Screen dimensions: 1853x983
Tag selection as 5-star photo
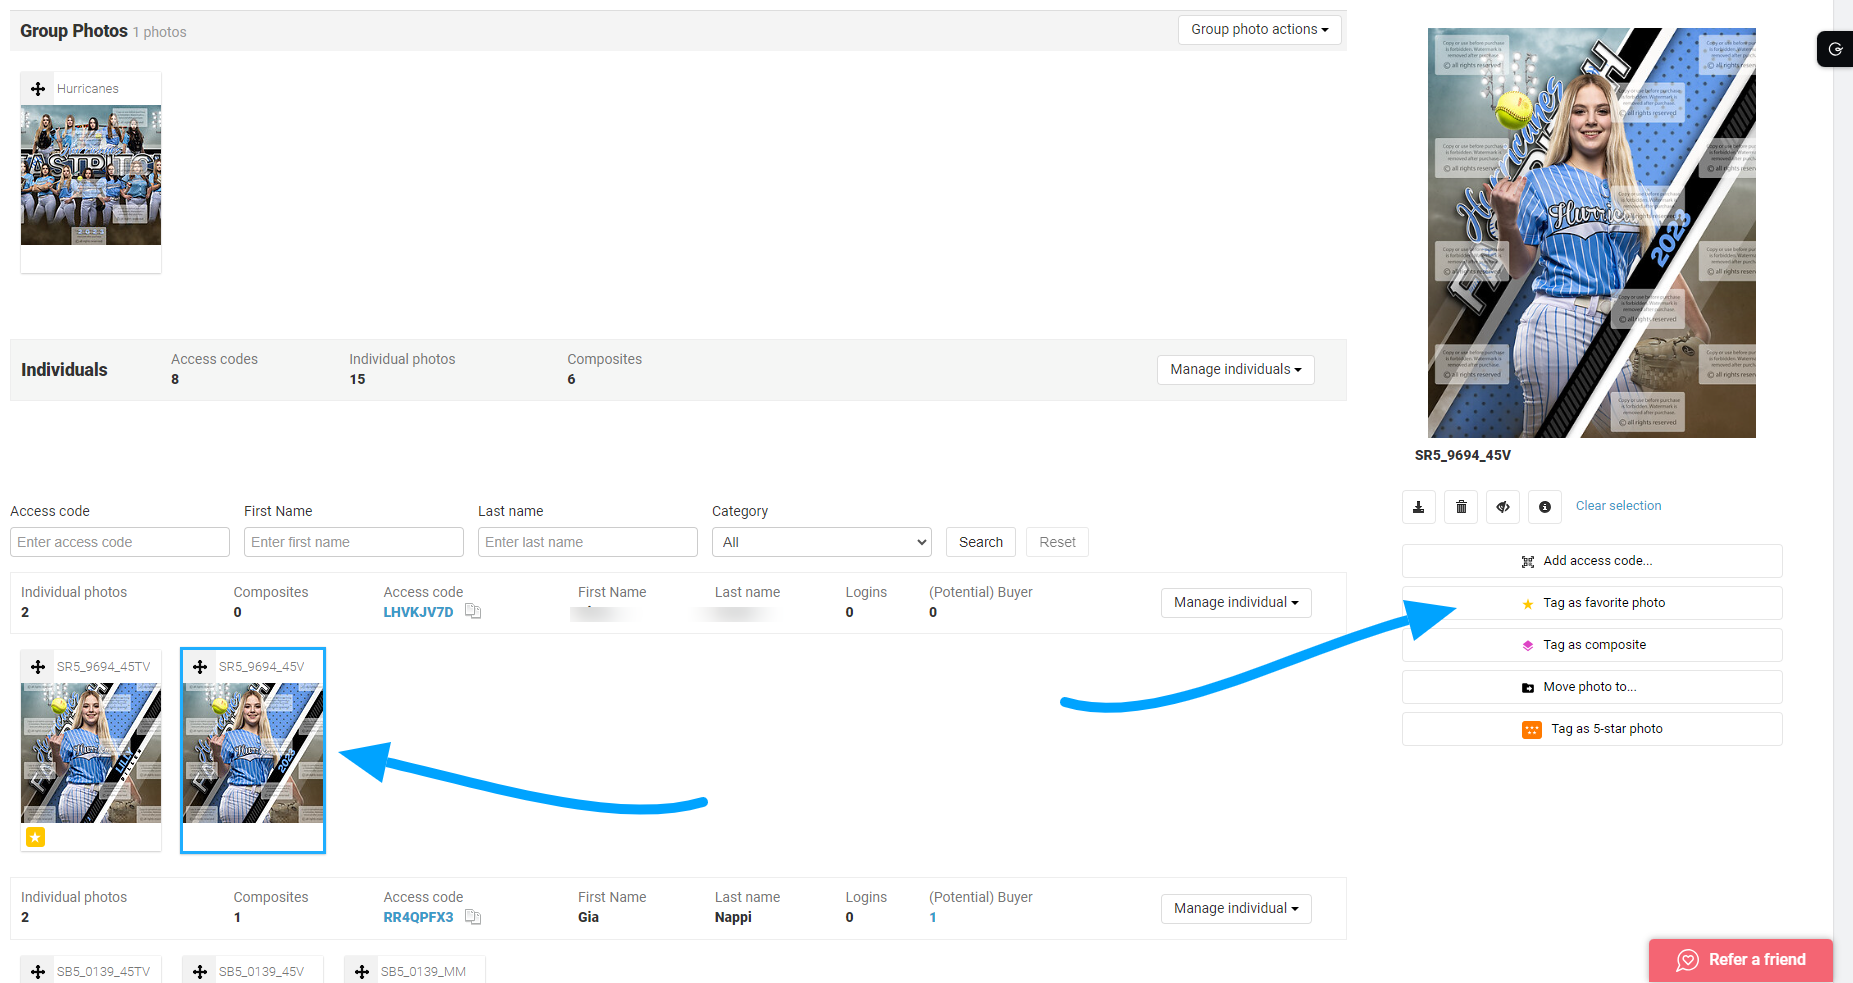pyautogui.click(x=1592, y=729)
